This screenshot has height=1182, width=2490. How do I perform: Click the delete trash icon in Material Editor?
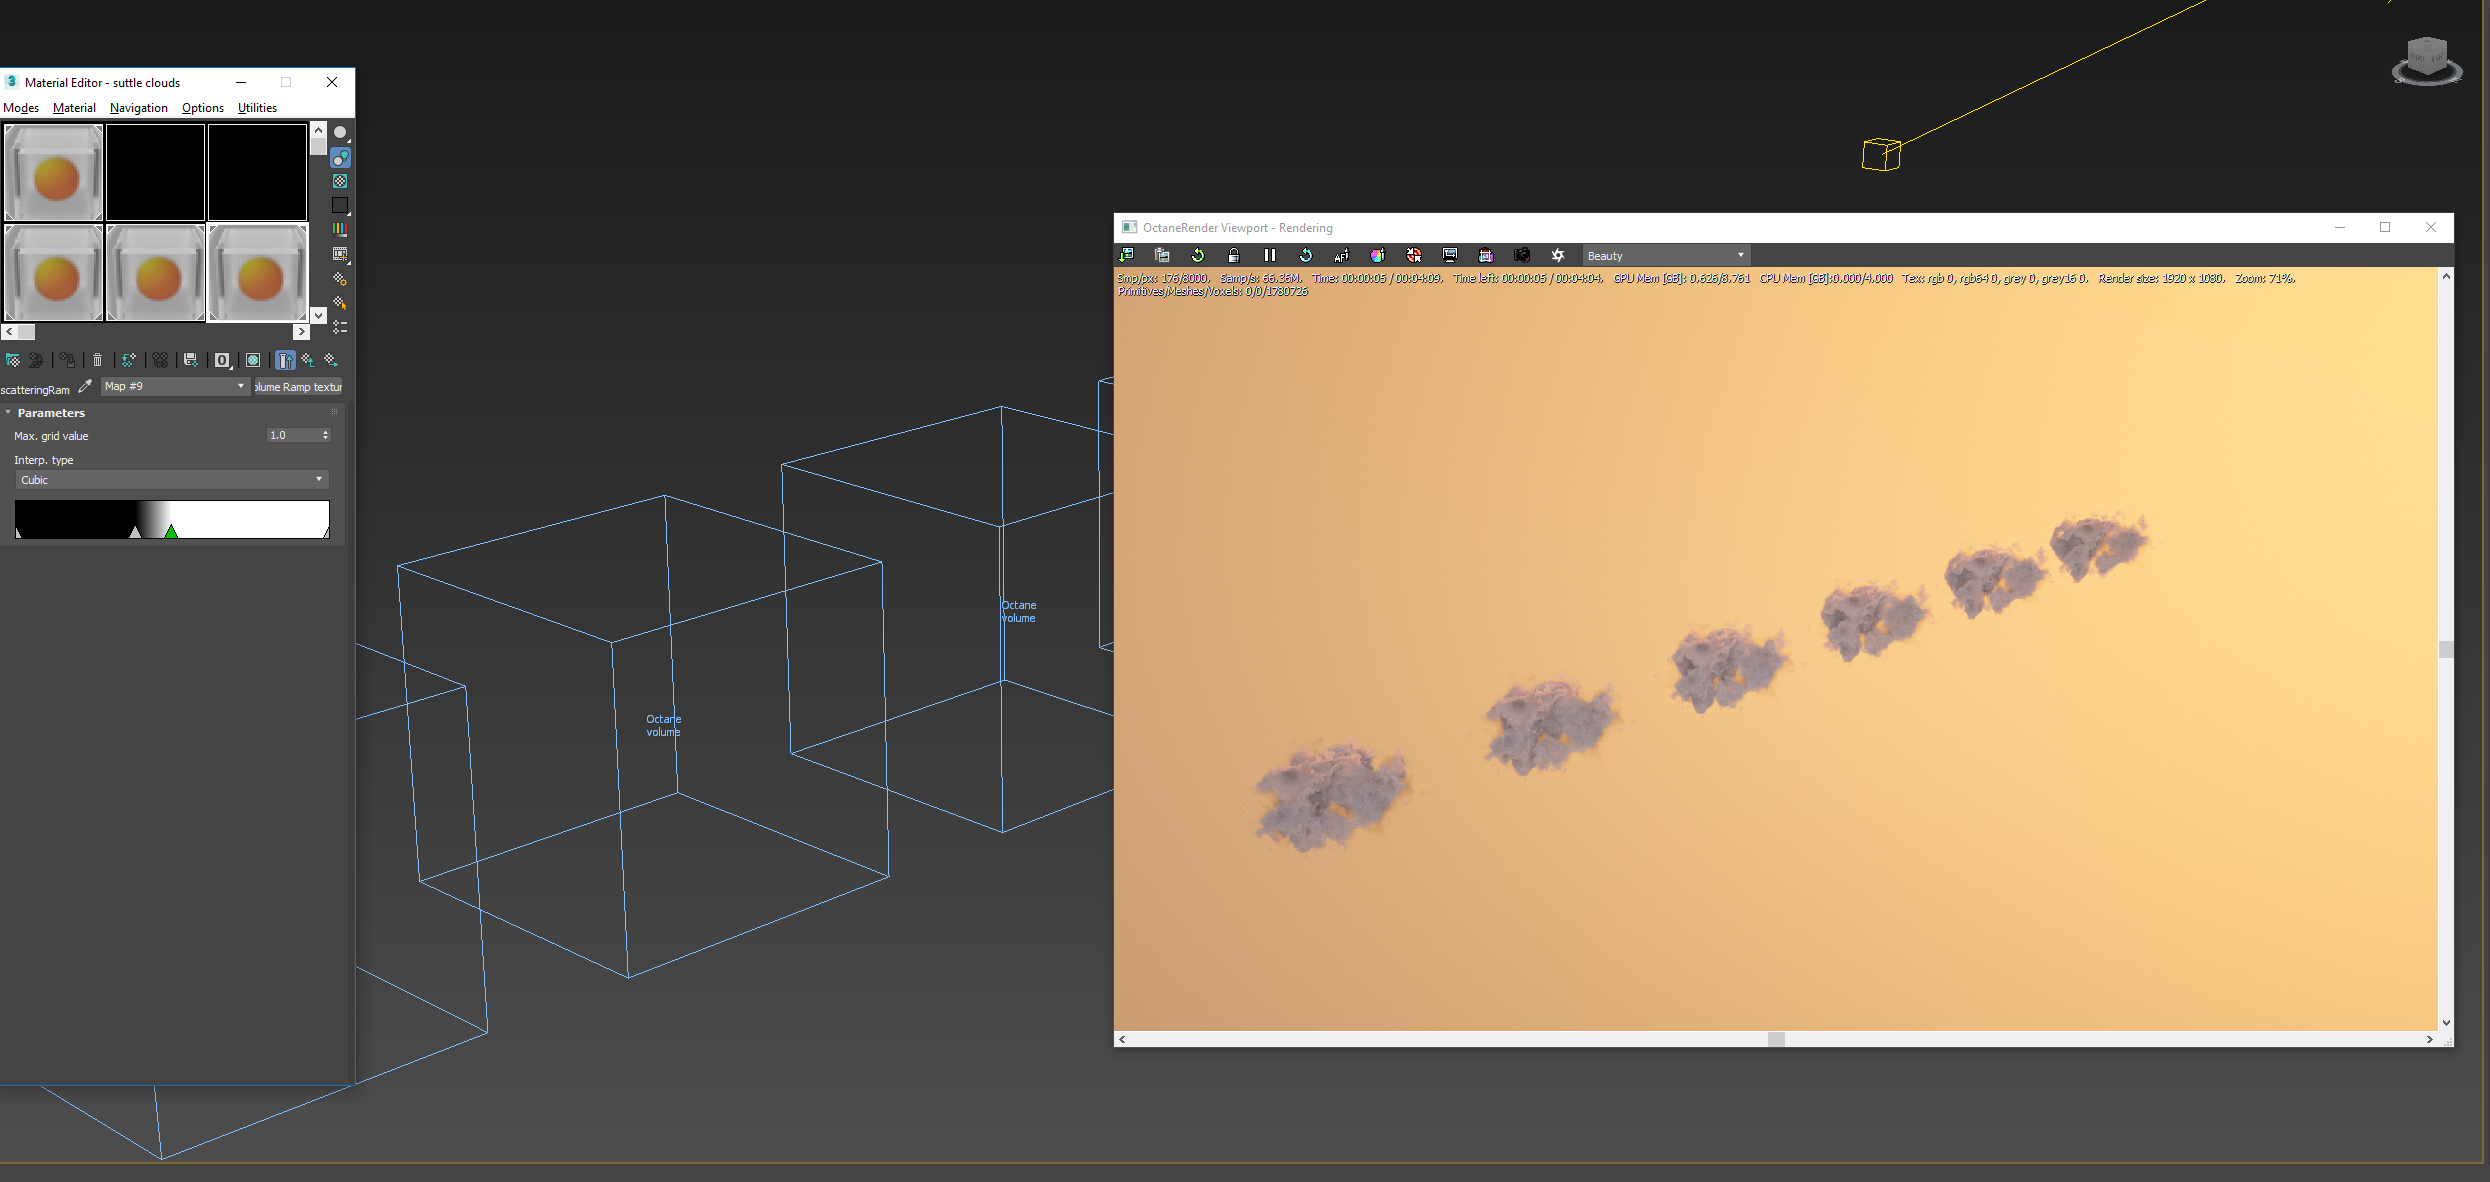point(97,360)
